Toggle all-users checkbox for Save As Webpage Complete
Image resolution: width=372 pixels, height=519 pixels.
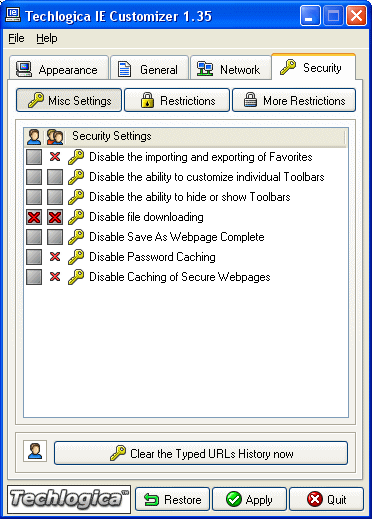click(55, 237)
